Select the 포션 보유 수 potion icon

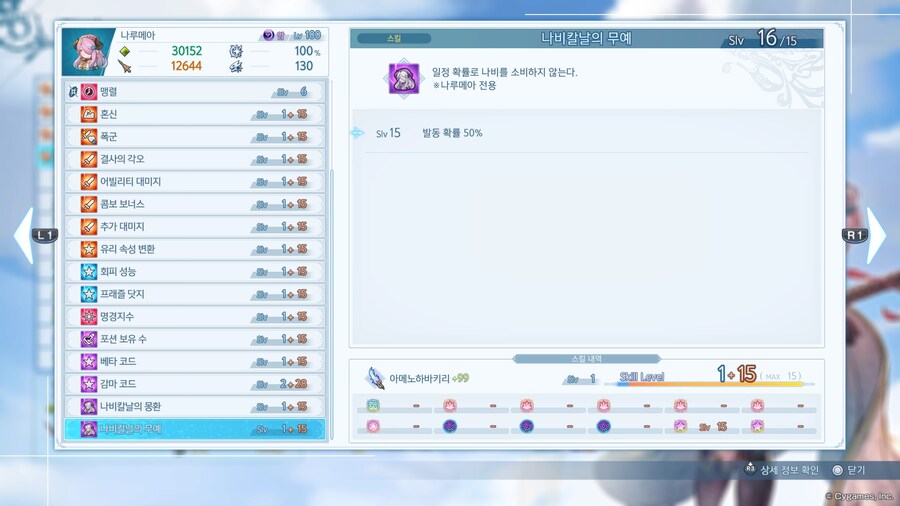[x=88, y=339]
